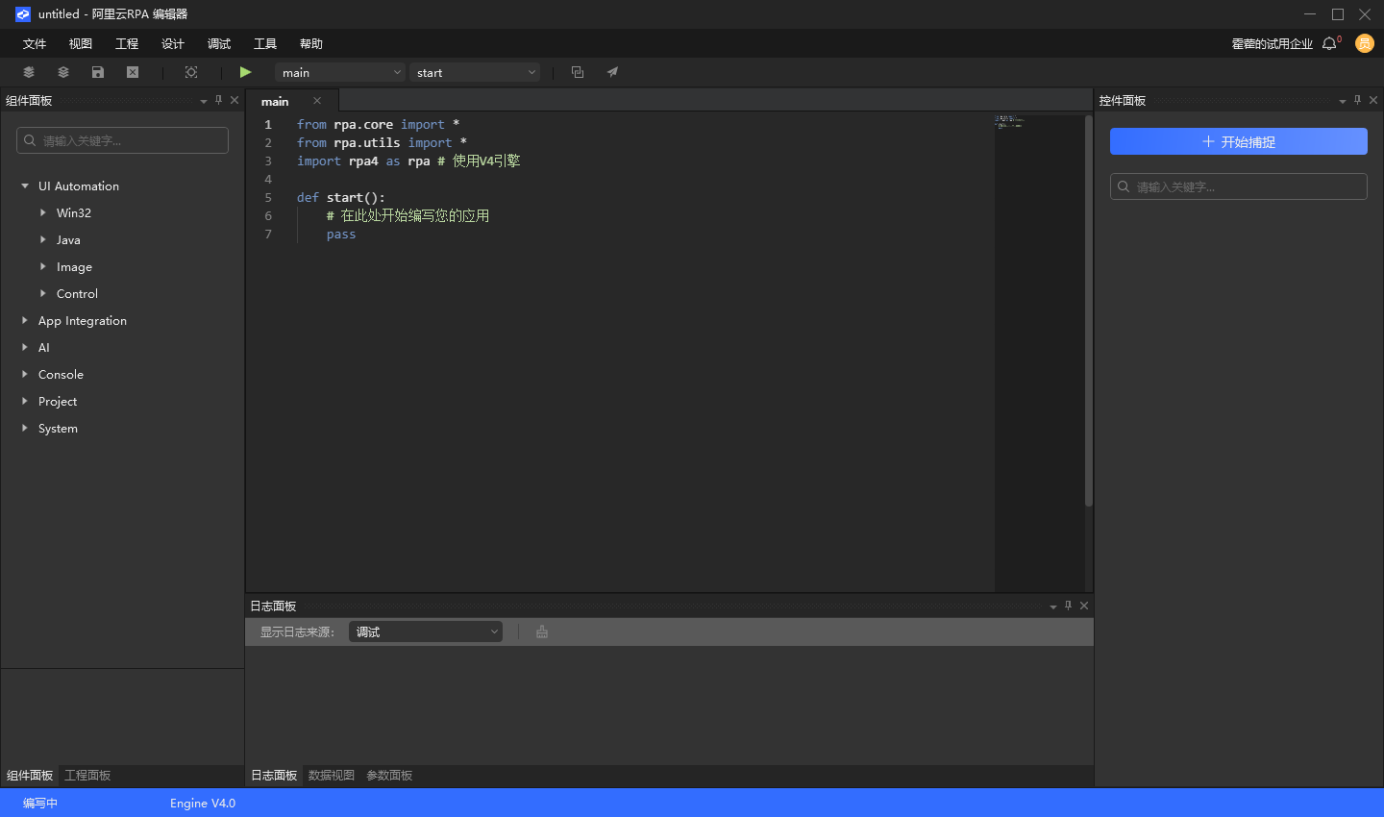1384x817 pixels.
Task: Open the main file dropdown in toolbar
Action: (340, 72)
